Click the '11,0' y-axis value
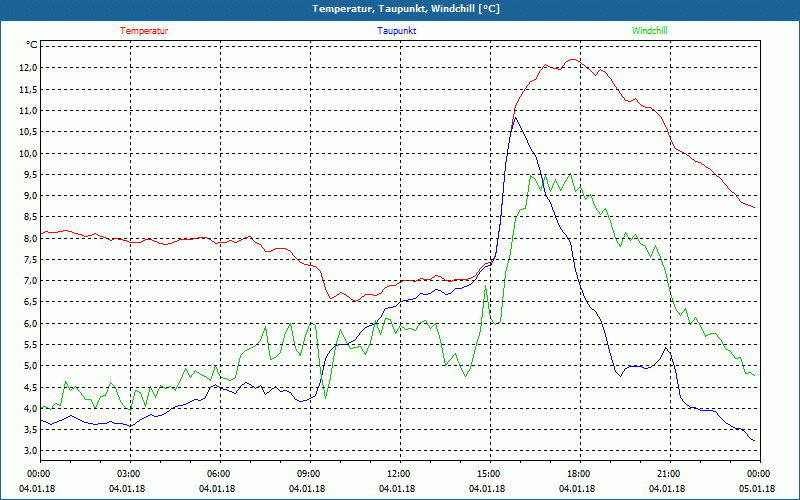800x500 pixels. coord(28,111)
